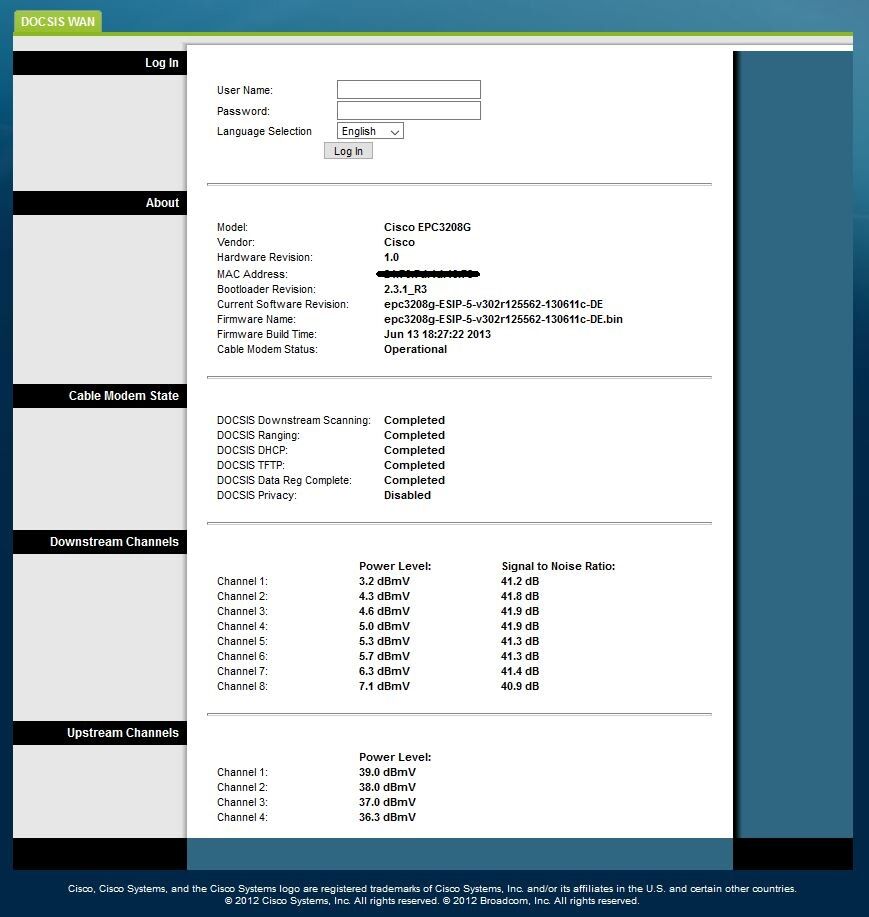Select the Upstream Channels heading

(x=100, y=733)
